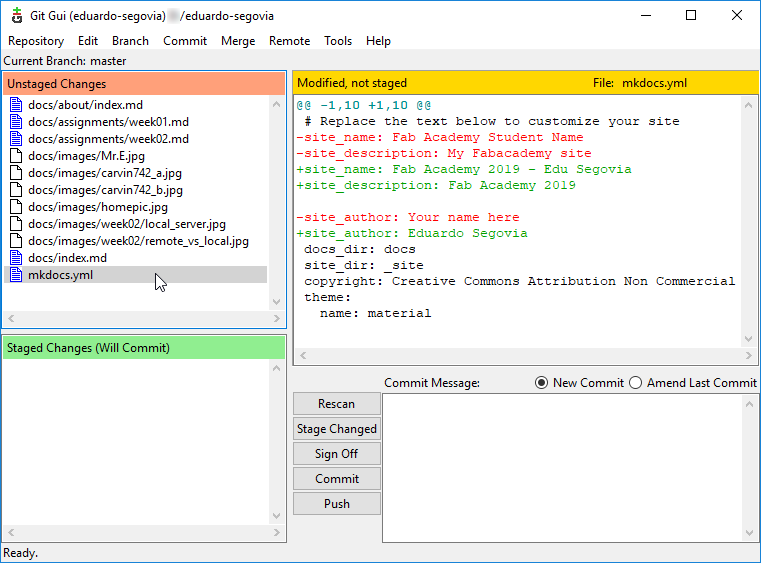Screen dimensions: 761x563
Task: Click the Push button
Action: click(x=336, y=504)
